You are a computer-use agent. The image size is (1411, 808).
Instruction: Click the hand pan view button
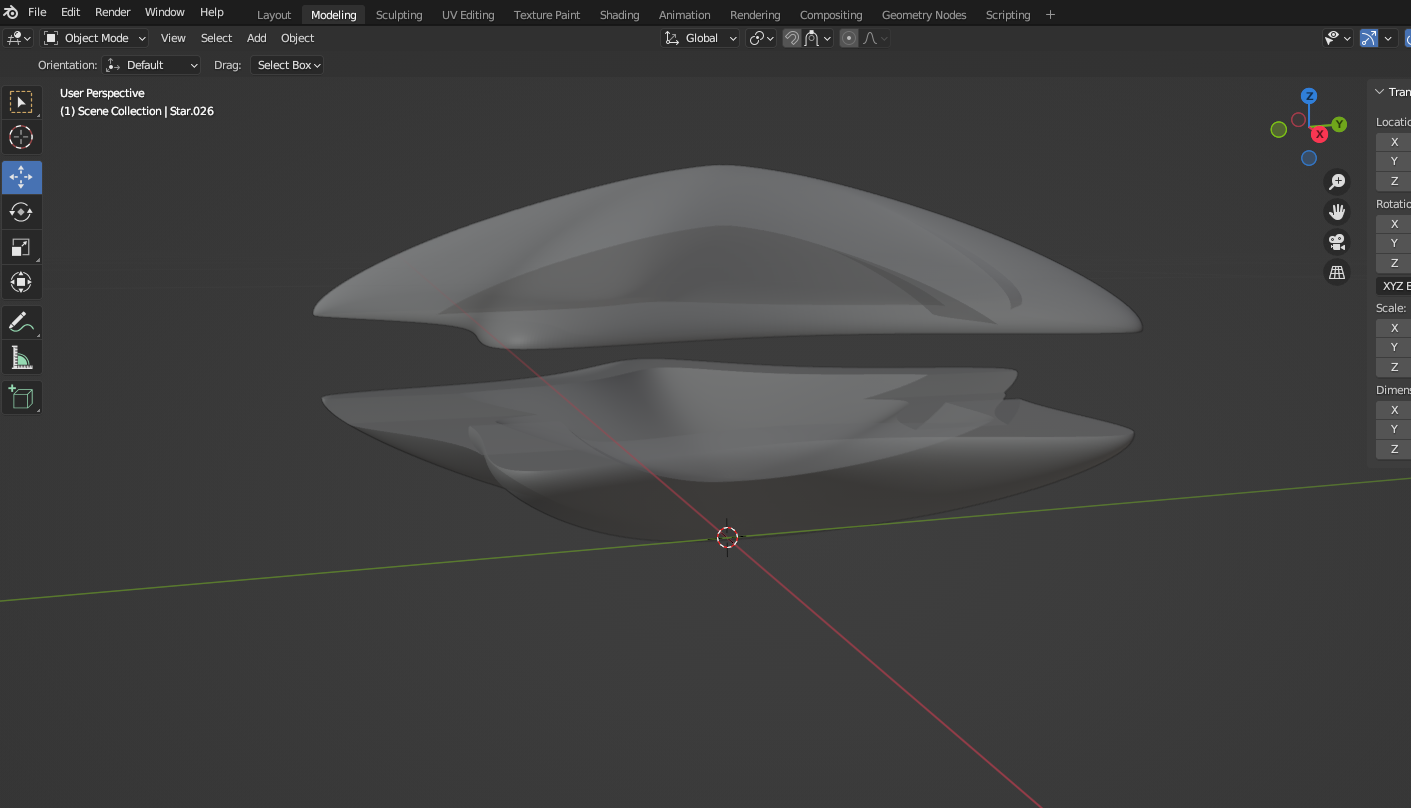point(1337,212)
